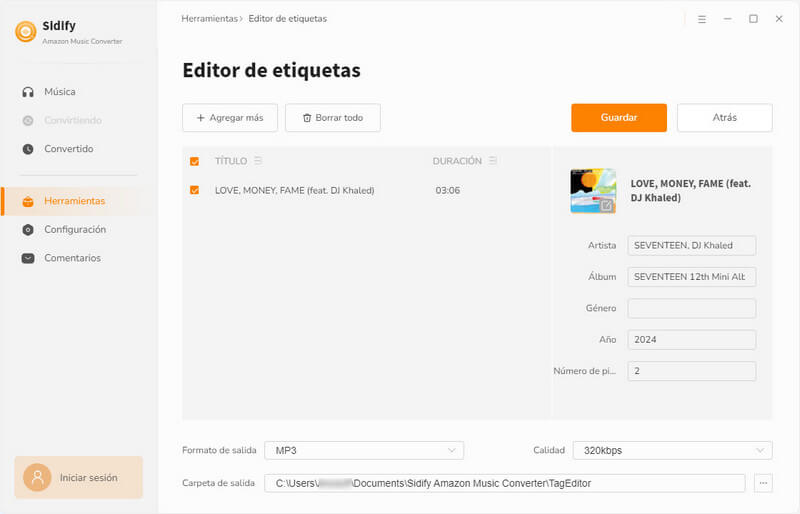Click the Artista input field
The width and height of the screenshot is (800, 514).
click(x=691, y=246)
